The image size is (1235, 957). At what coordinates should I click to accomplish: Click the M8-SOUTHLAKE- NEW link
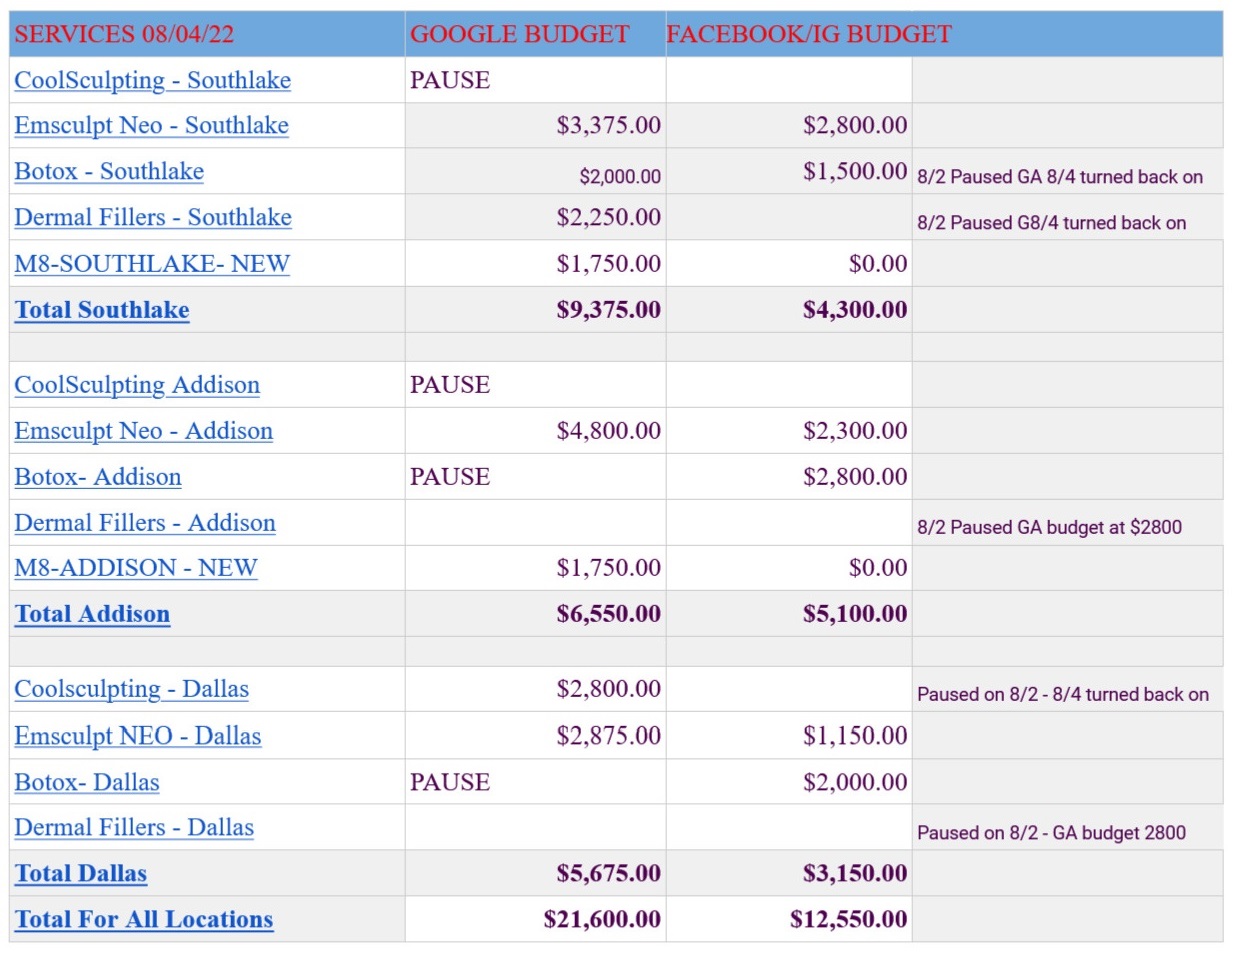(x=152, y=263)
